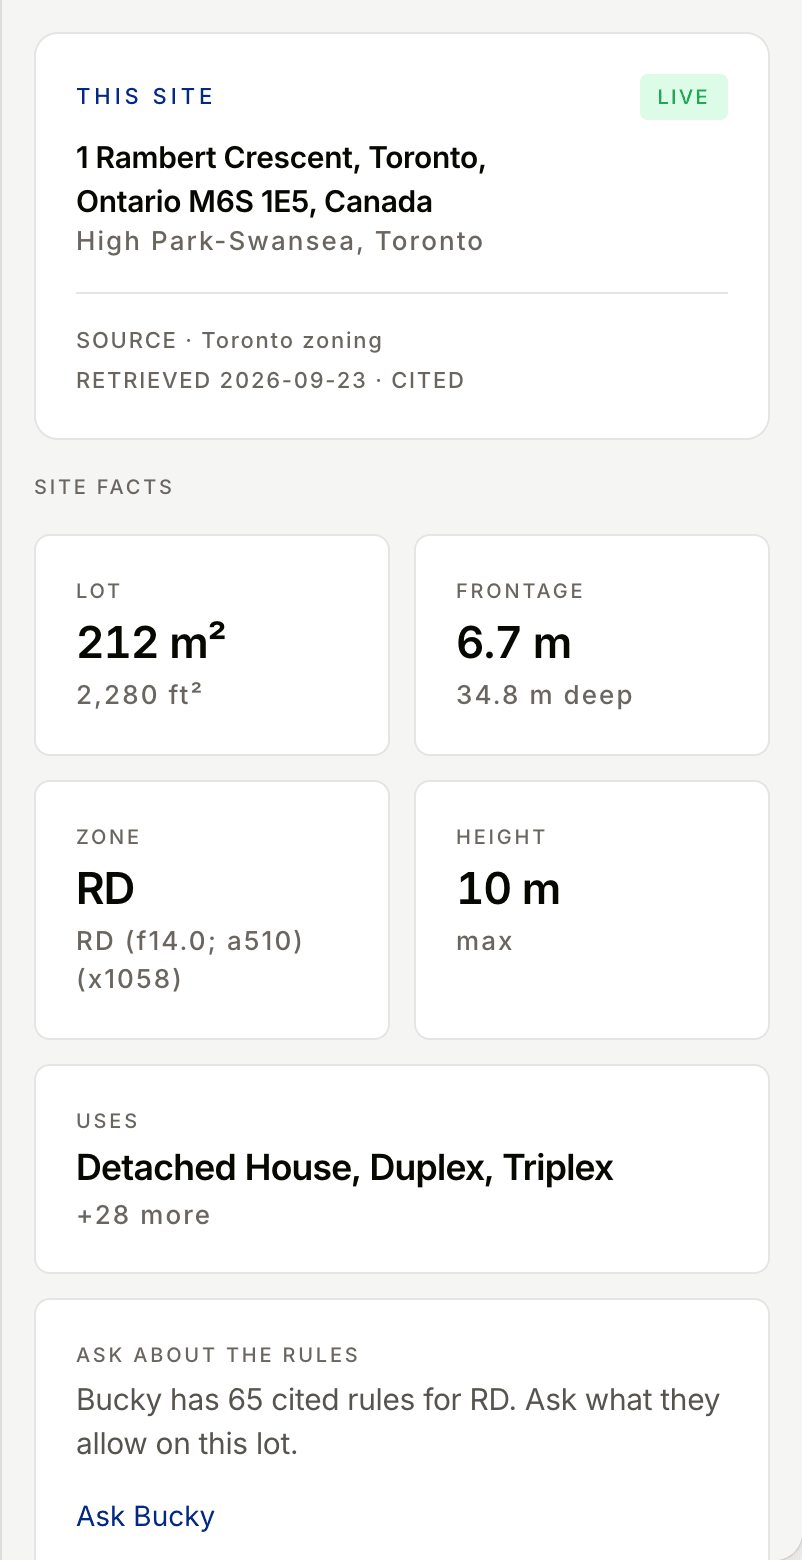The width and height of the screenshot is (802, 1560).
Task: Click the Source Toronto zoning line
Action: pyautogui.click(x=229, y=340)
